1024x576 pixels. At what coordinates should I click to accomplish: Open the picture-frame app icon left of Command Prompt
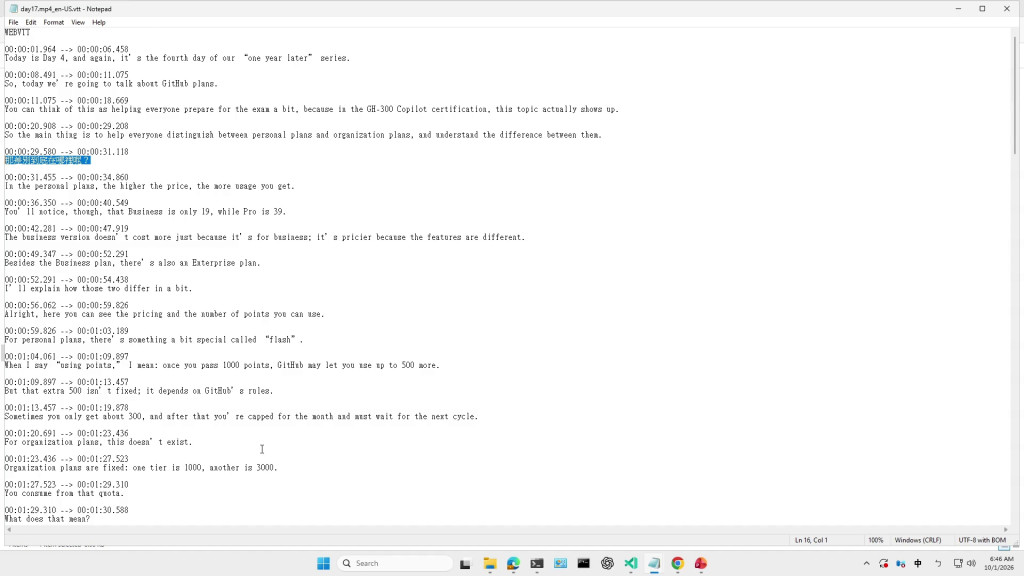click(560, 564)
